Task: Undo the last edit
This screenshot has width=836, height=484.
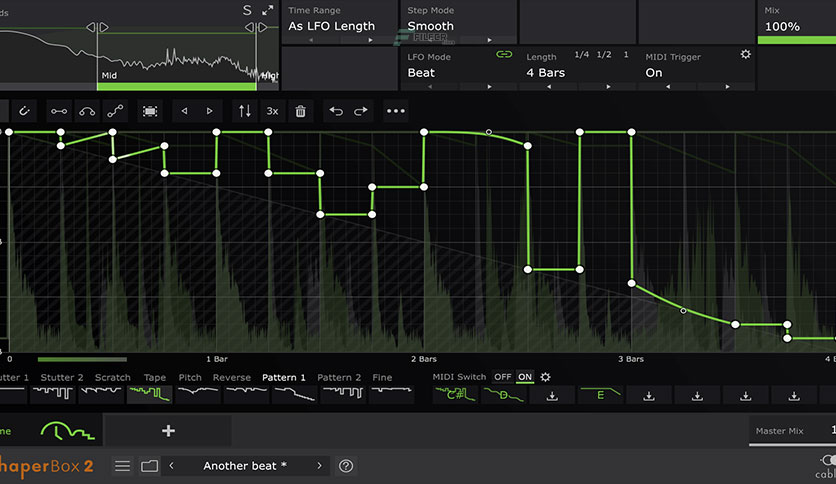Action: [x=337, y=111]
